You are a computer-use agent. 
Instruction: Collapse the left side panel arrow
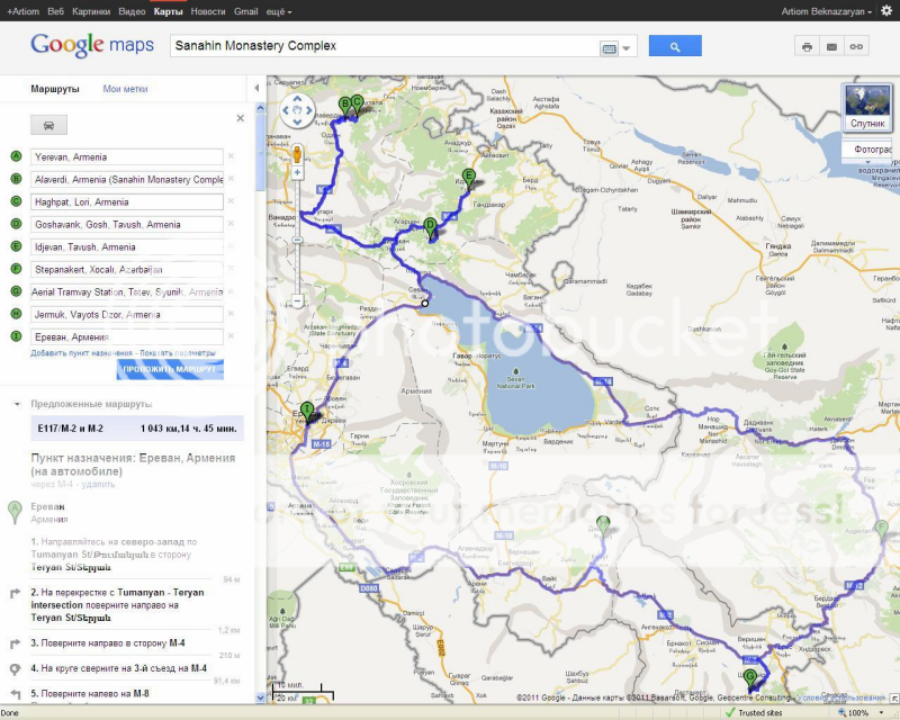pos(256,88)
